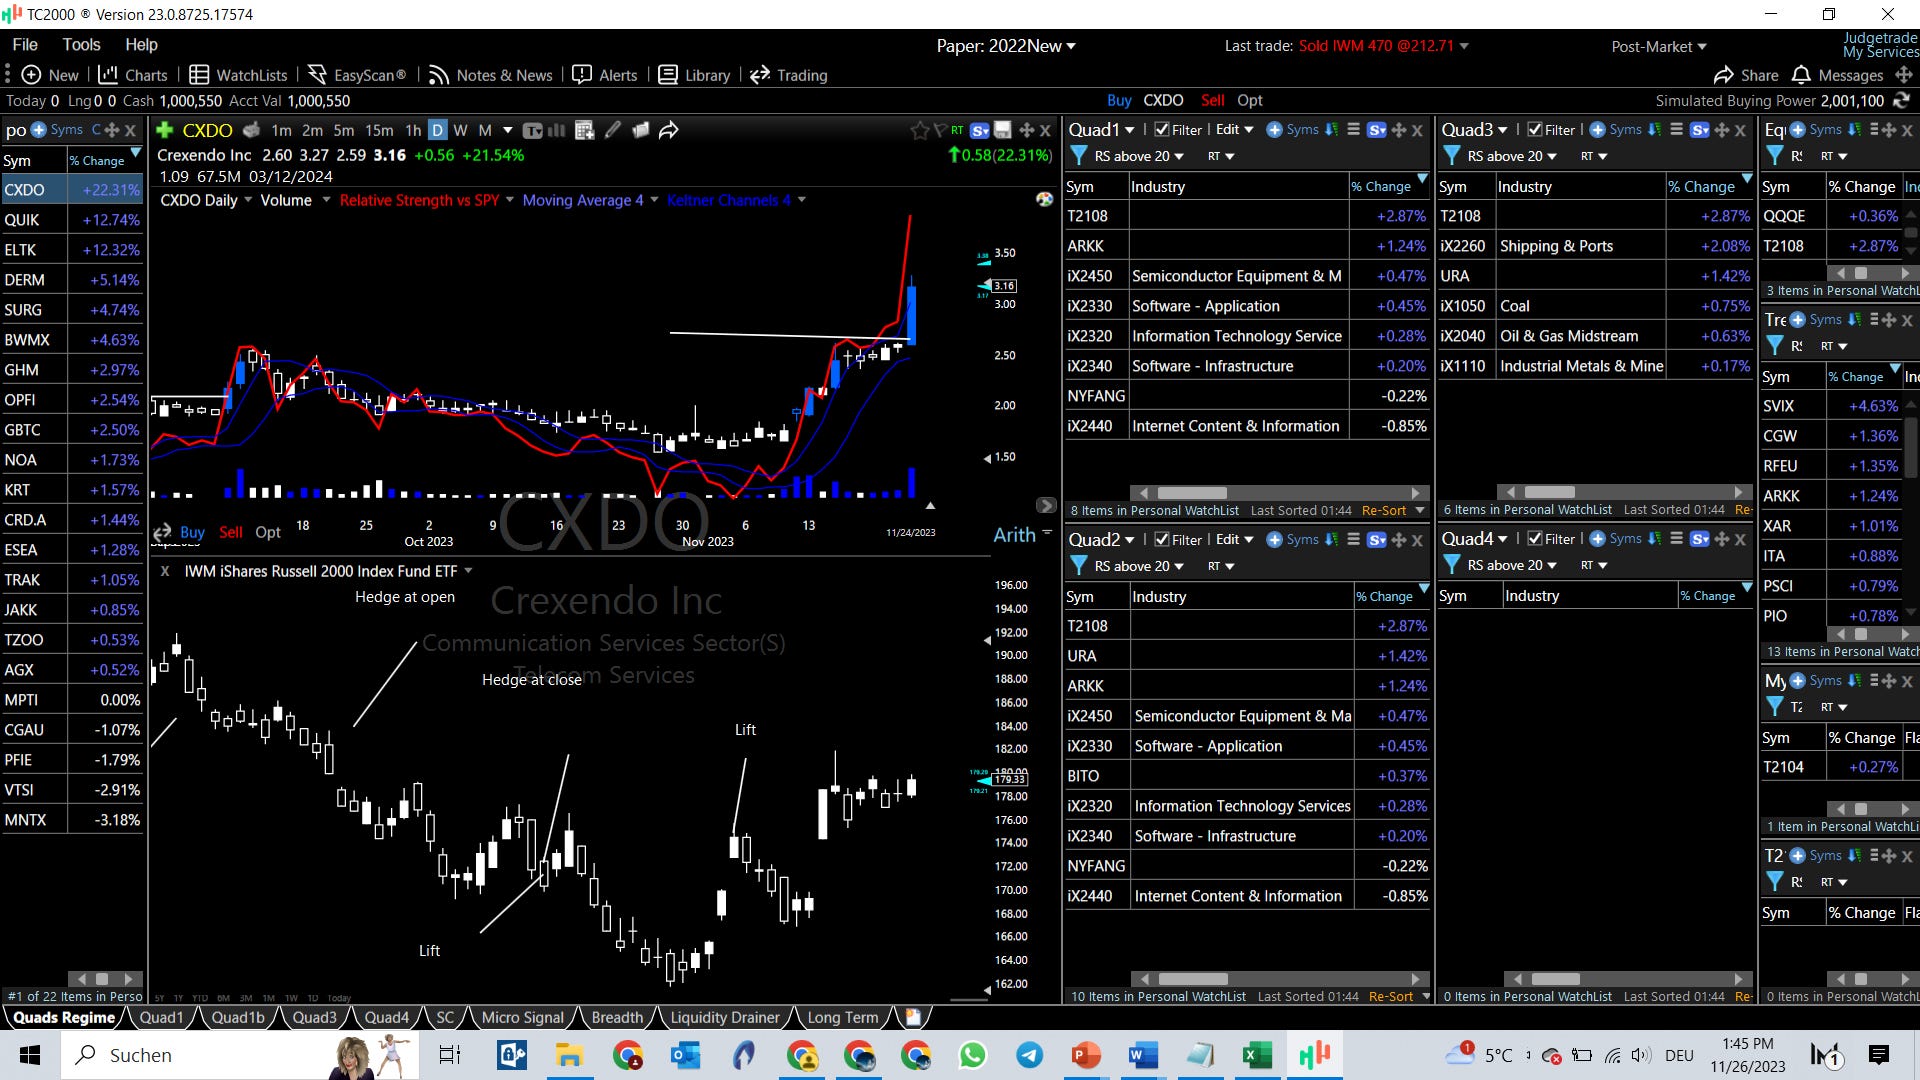Click Re-Sort link in Quad1 watchlist footer
Image resolution: width=1920 pixels, height=1080 pixels.
(1384, 510)
